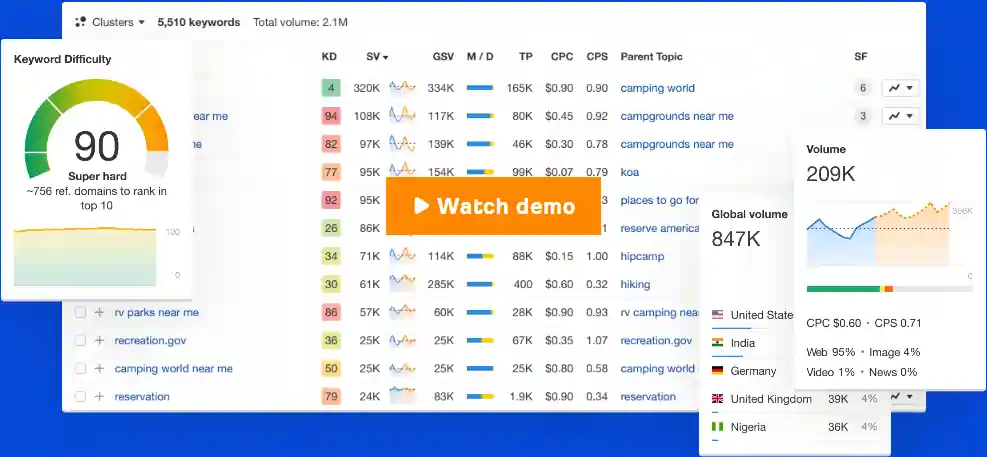Click the Watch demo button

(493, 206)
